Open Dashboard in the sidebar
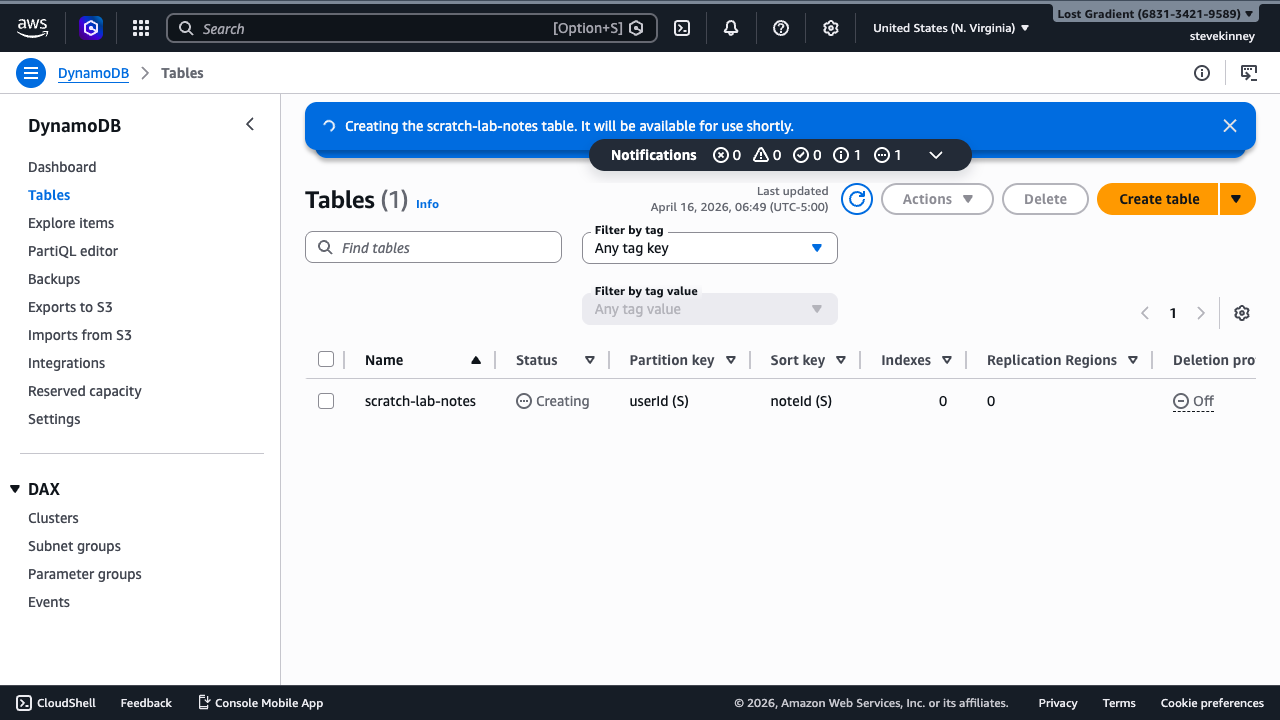1280x720 pixels. (62, 167)
